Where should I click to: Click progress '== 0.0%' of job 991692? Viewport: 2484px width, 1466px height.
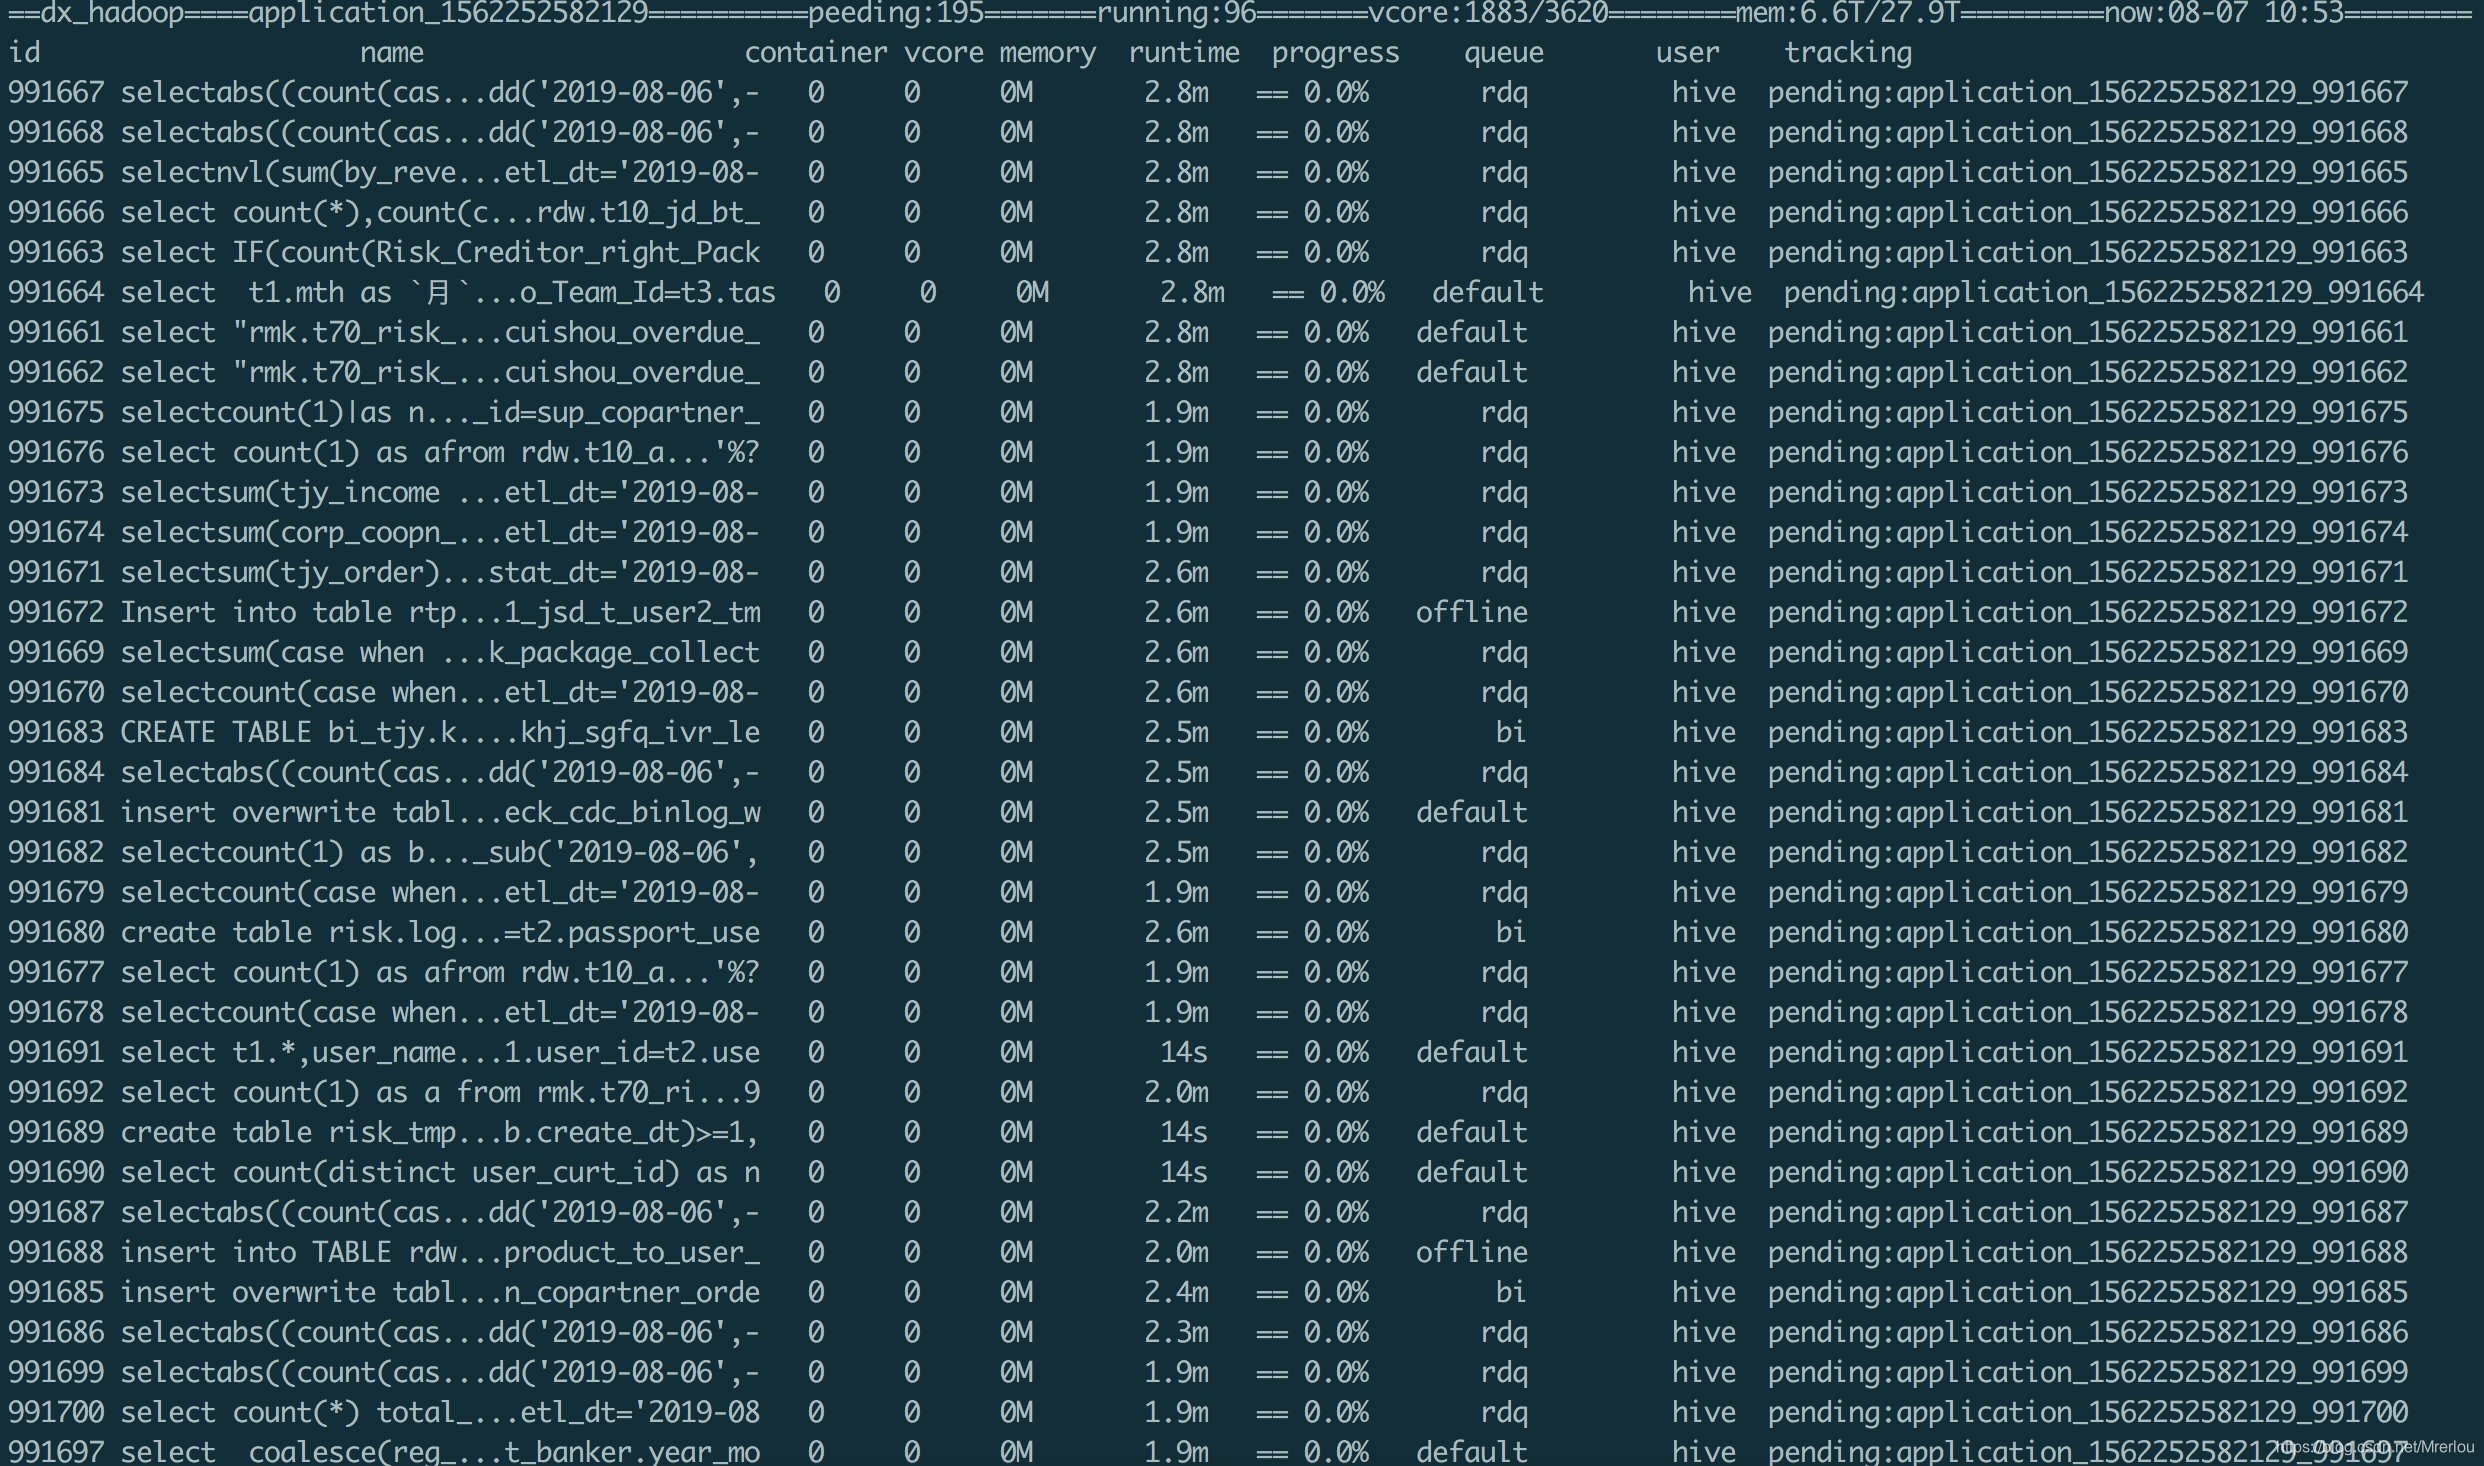pyautogui.click(x=1312, y=1092)
